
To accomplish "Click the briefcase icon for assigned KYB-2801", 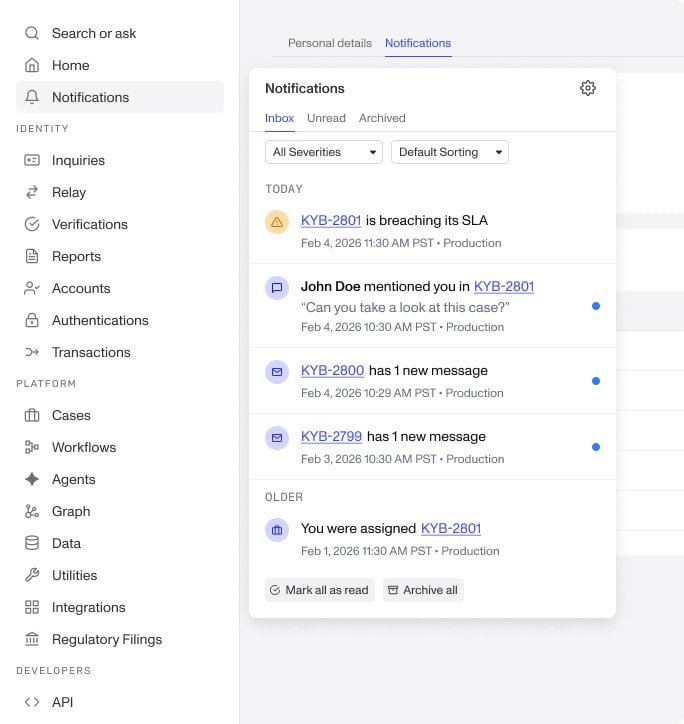I will [277, 530].
